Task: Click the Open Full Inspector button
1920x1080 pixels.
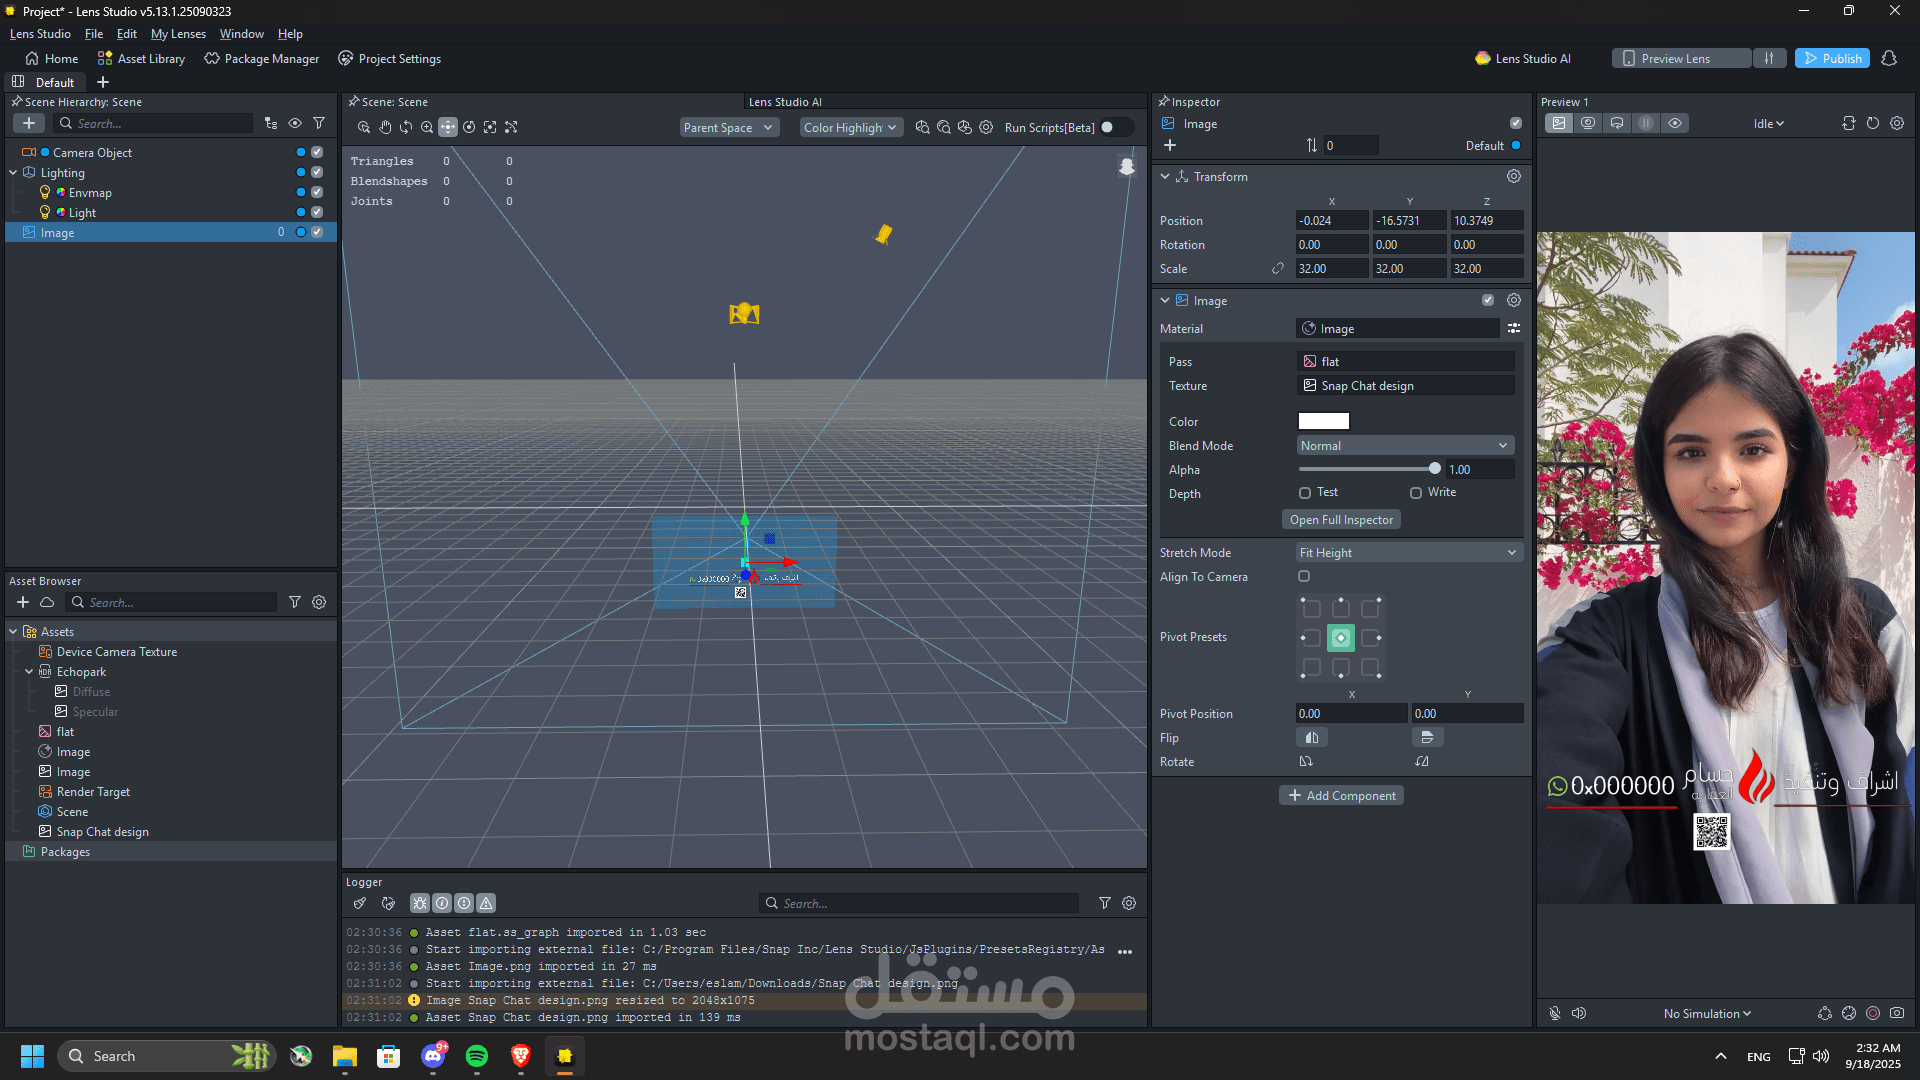Action: click(1341, 520)
